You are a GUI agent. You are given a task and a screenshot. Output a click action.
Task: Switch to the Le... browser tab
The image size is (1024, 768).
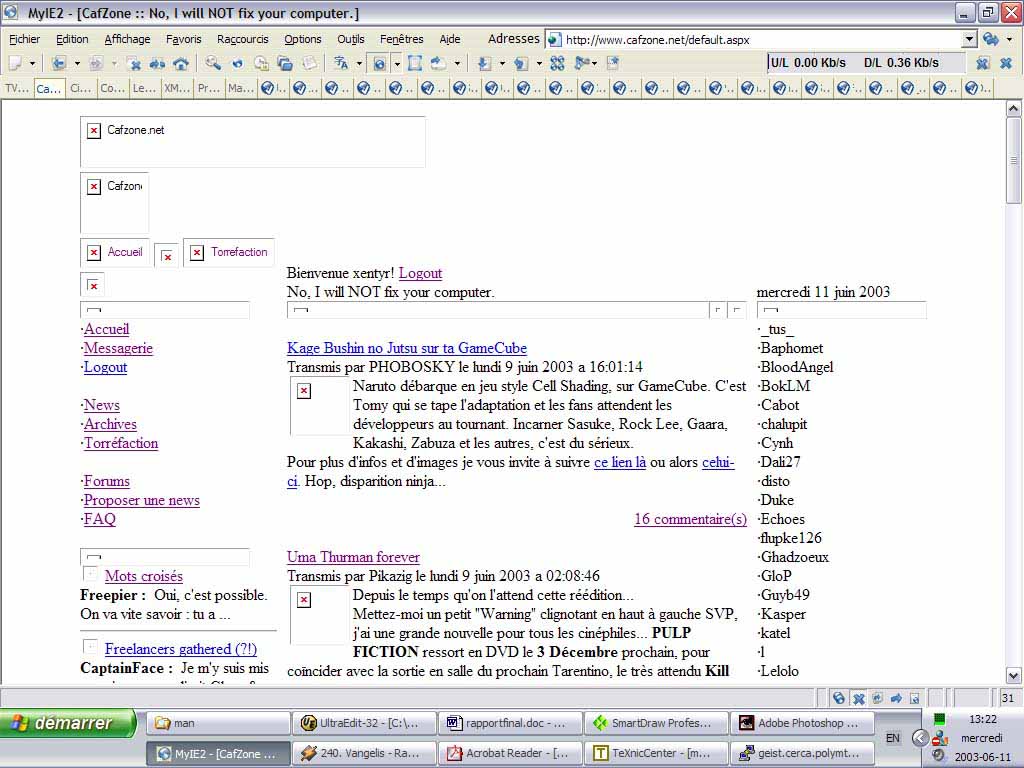click(x=144, y=88)
